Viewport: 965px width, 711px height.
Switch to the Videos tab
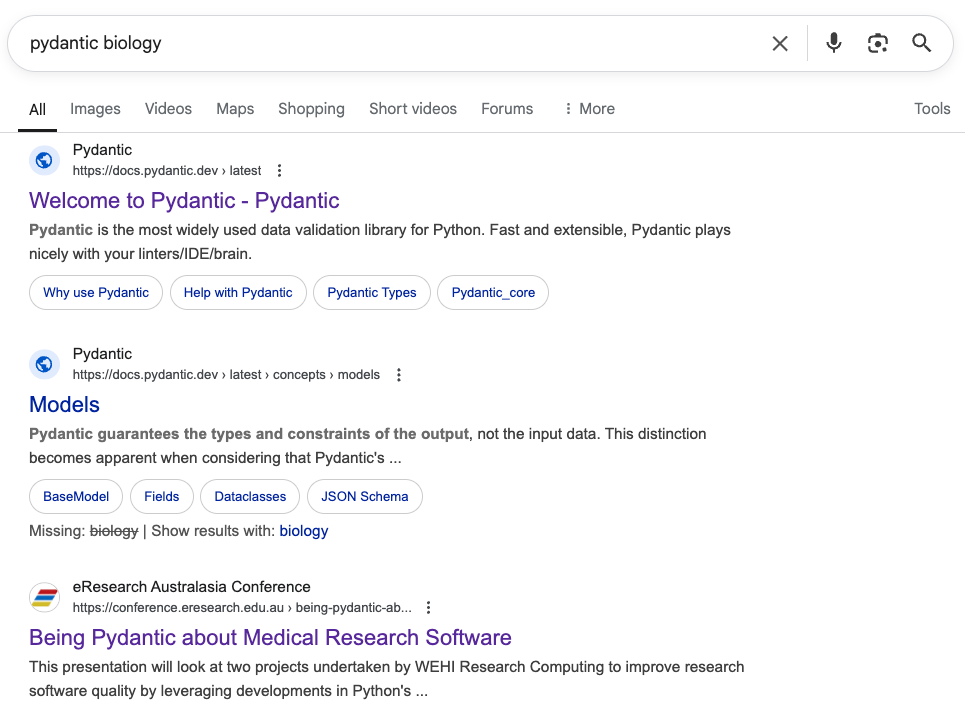click(169, 109)
